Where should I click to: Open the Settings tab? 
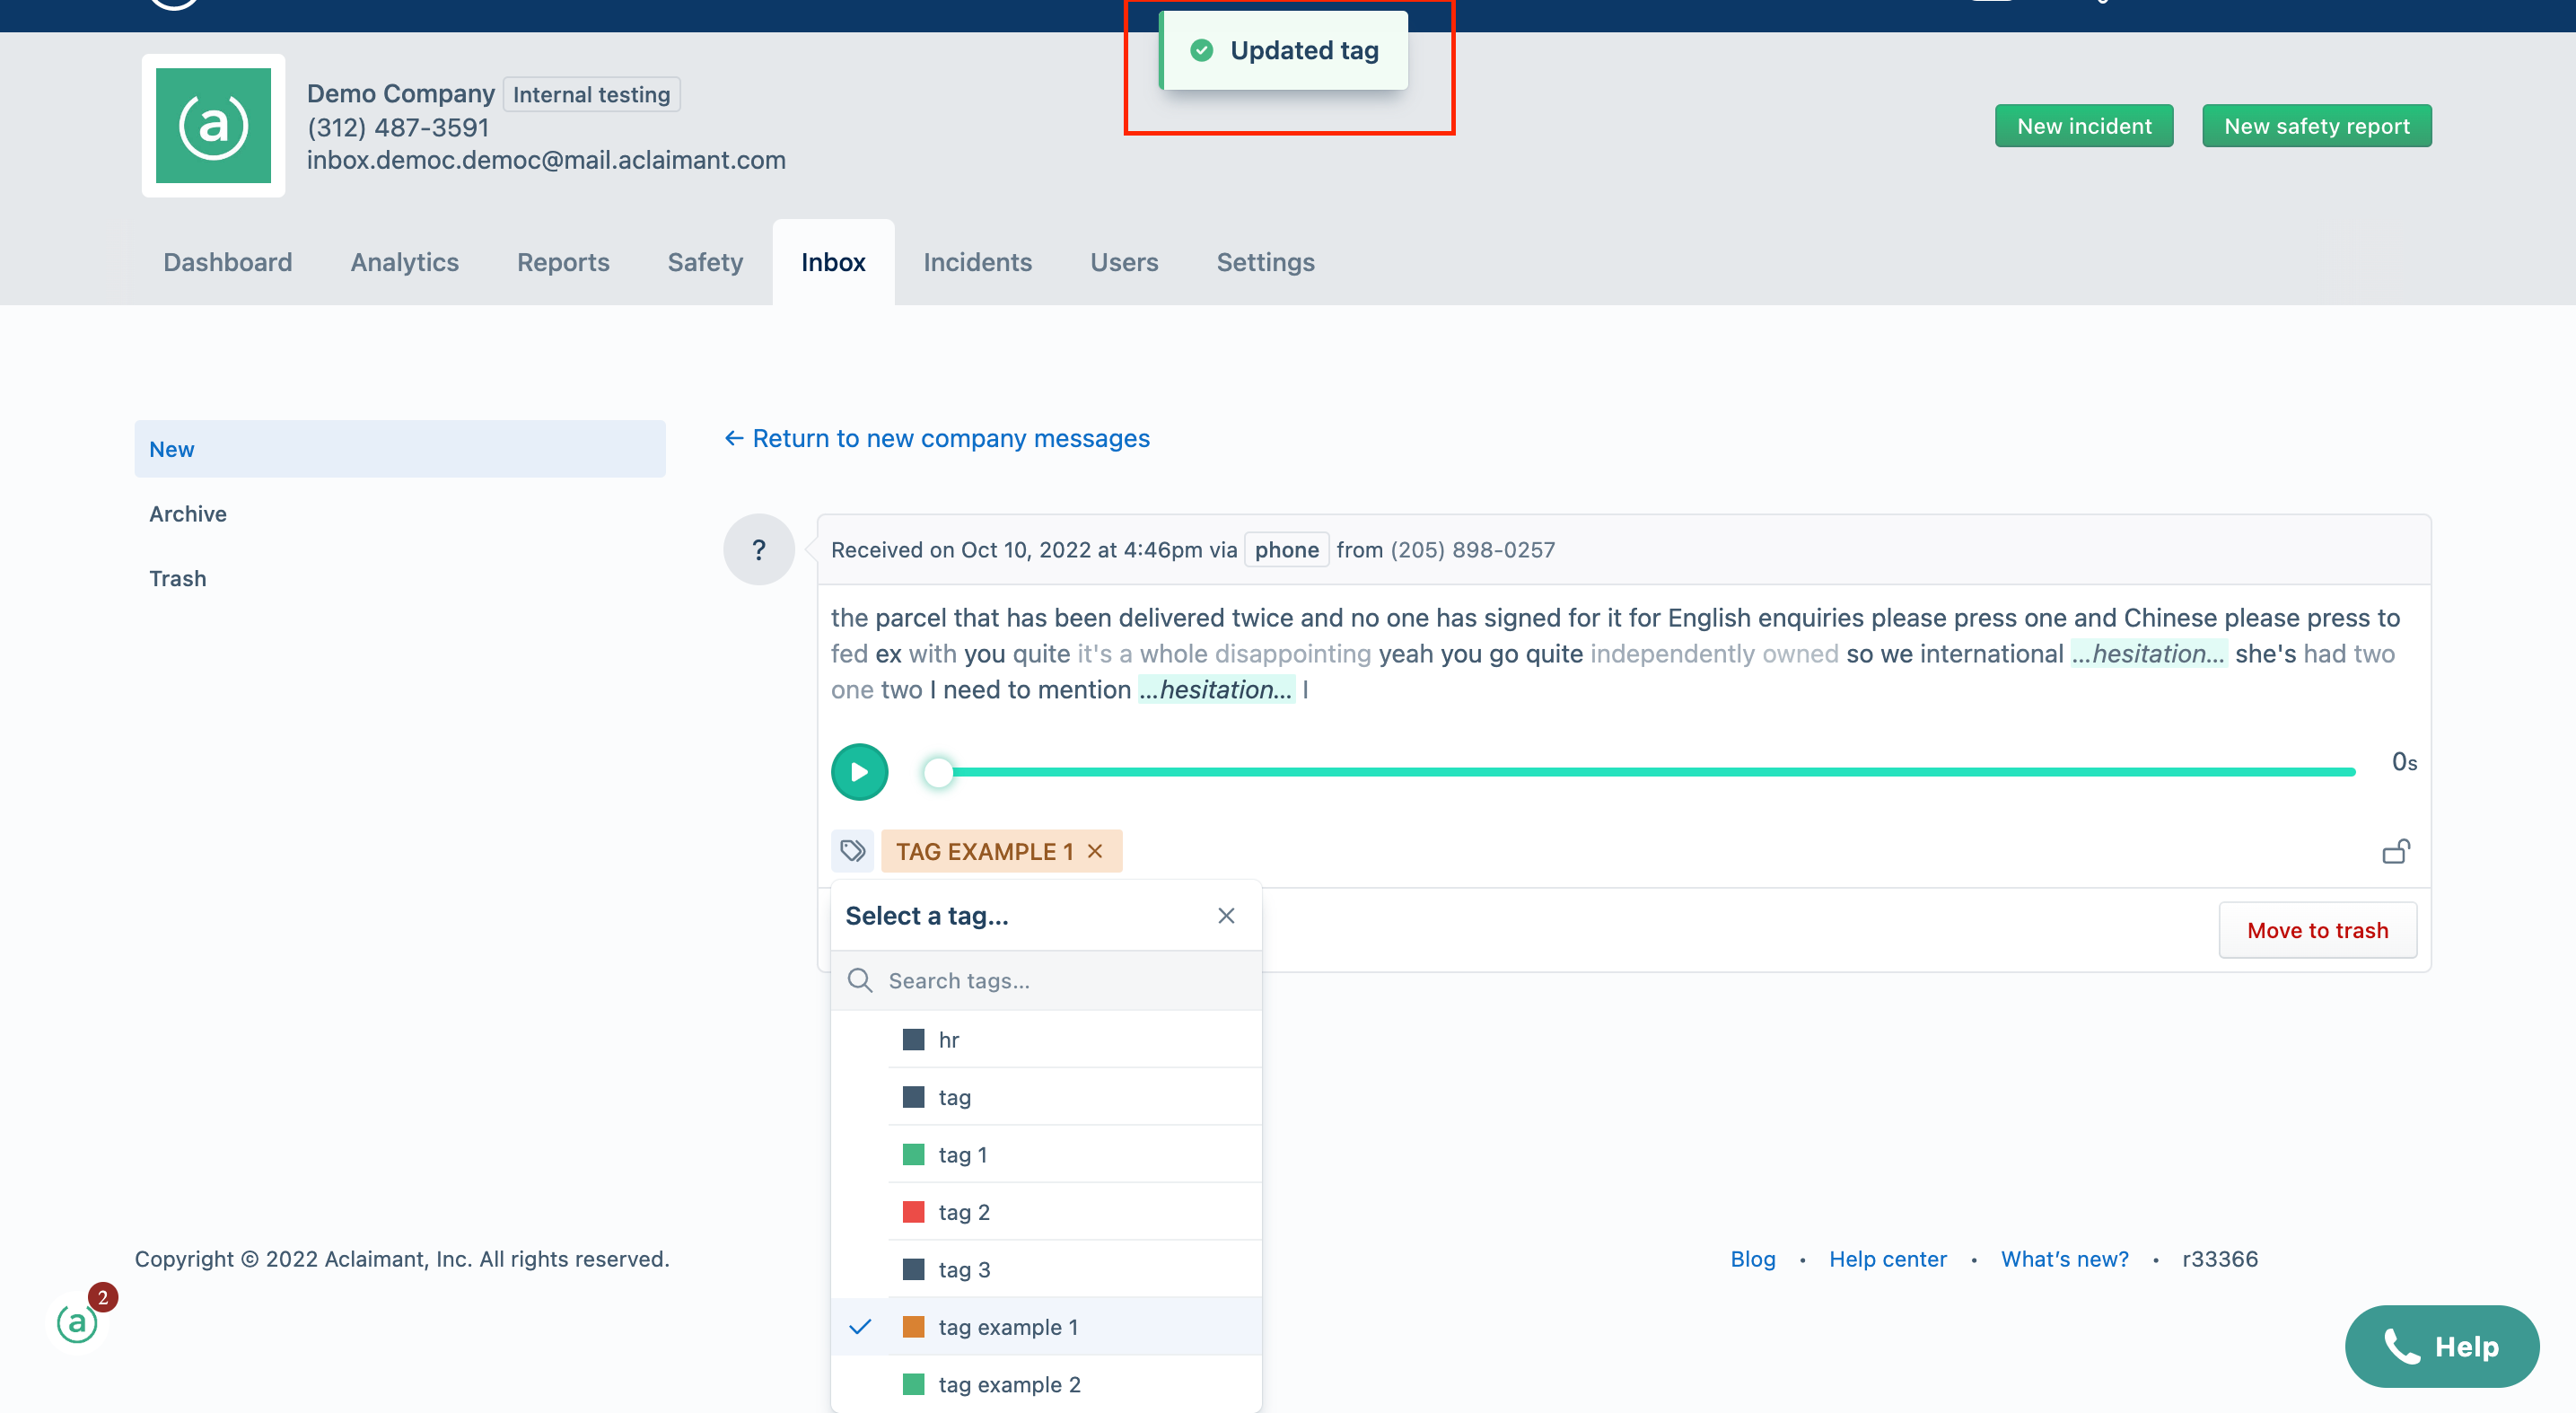click(1265, 262)
